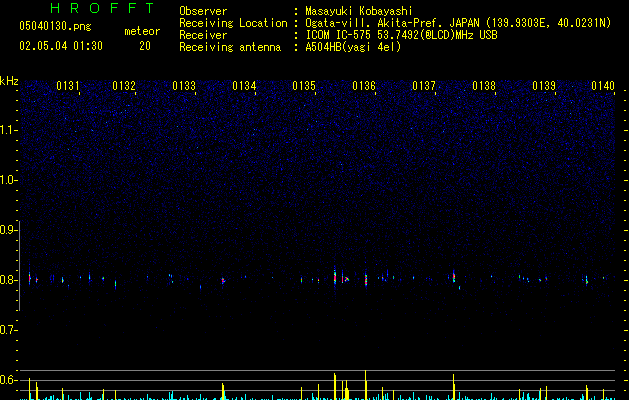Click the Ogata-vill. Akita-Pref. JAPAN coordinates text
The height and width of the screenshot is (400, 629).
458,23
